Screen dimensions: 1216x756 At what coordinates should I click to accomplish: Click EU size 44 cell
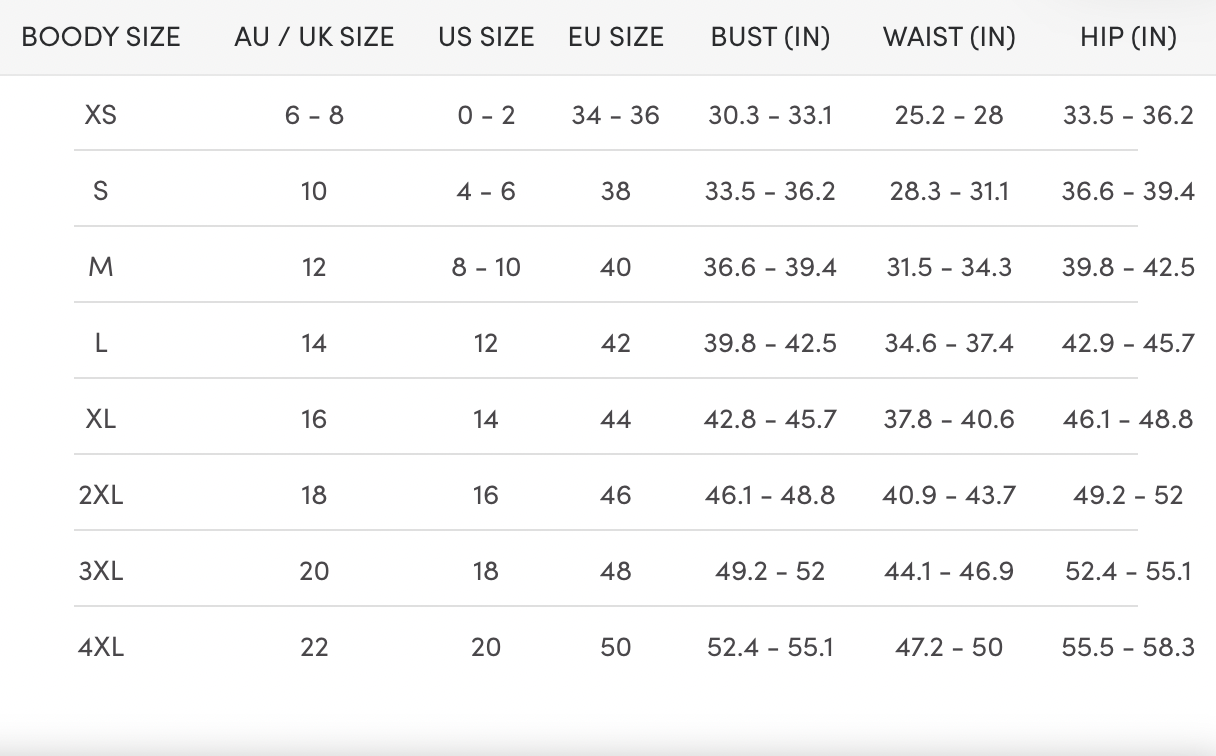pyautogui.click(x=616, y=419)
